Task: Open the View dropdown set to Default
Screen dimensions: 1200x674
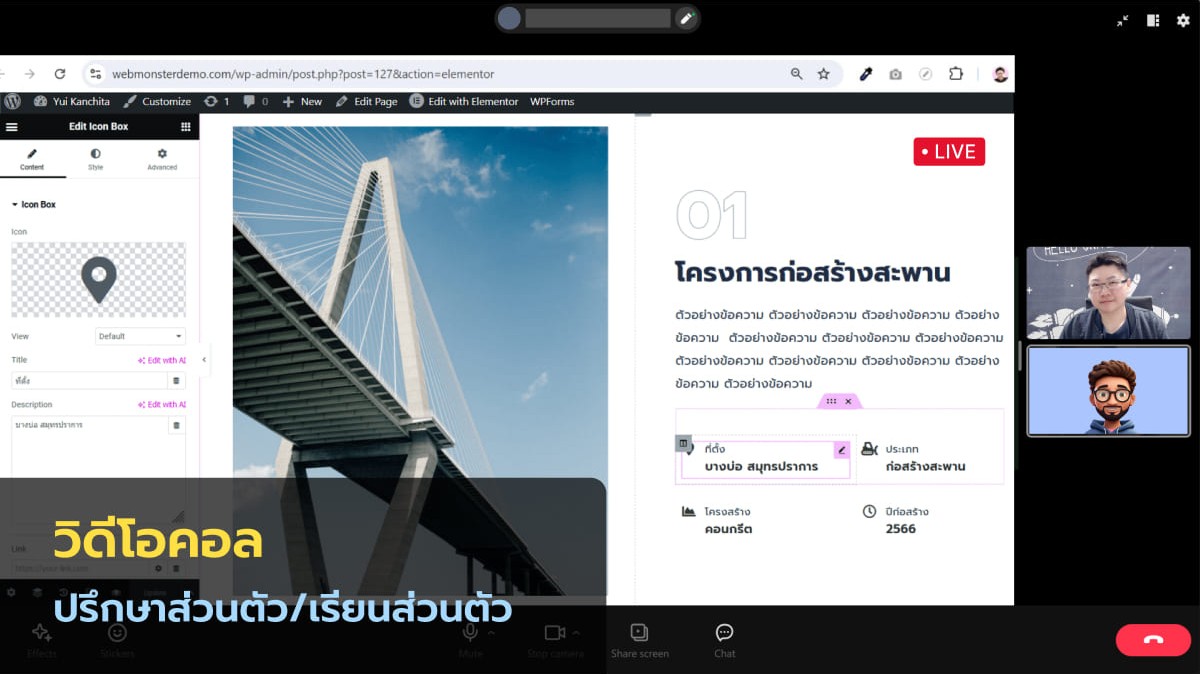Action: point(140,337)
